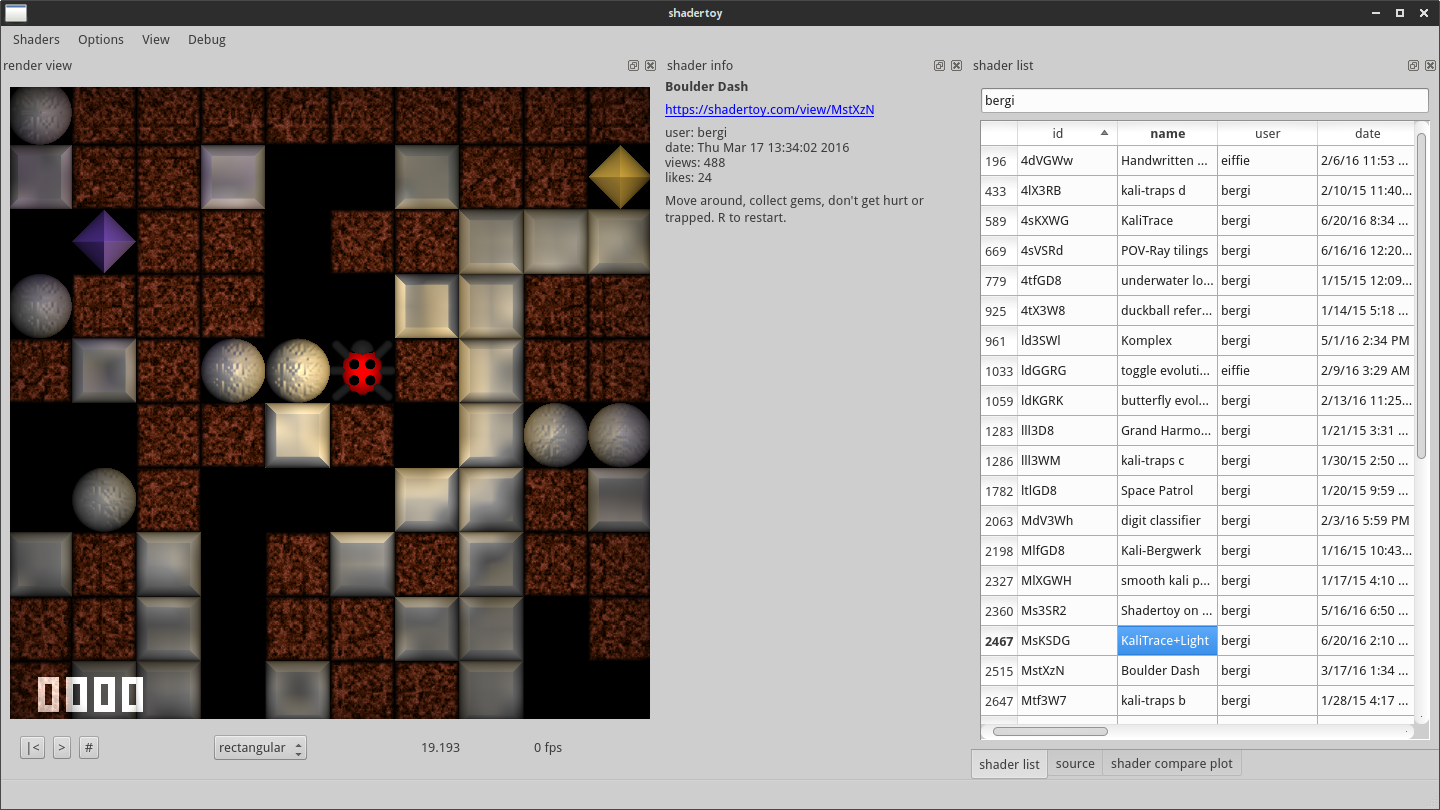Select the Komplex shader
The image size is (1440, 810).
click(1167, 340)
